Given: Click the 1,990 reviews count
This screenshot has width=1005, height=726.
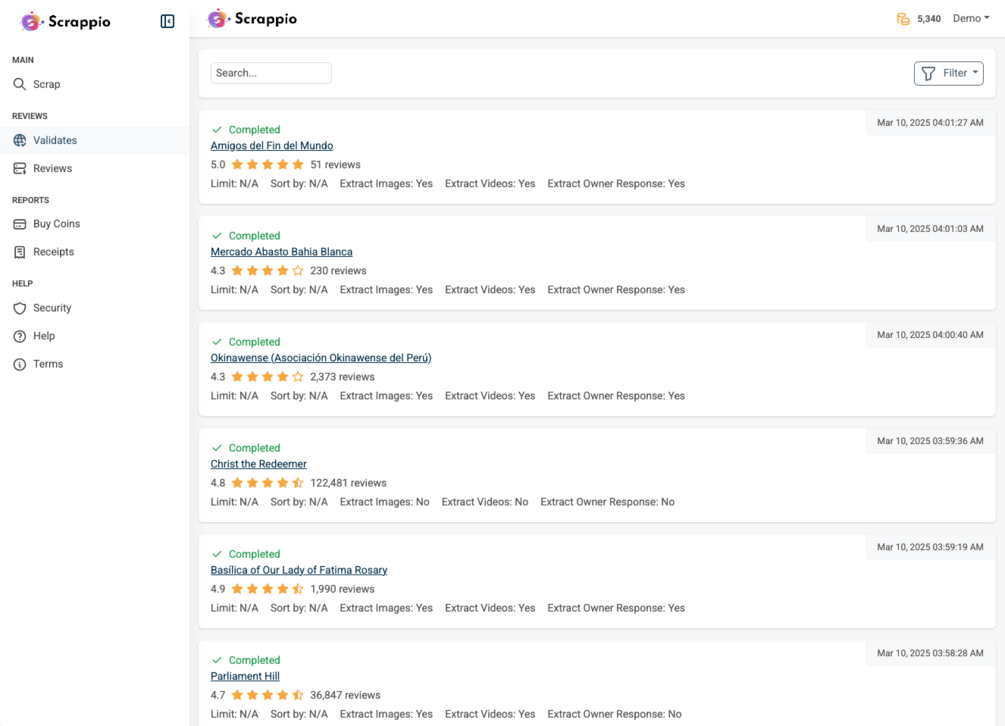Looking at the screenshot, I should [x=342, y=589].
